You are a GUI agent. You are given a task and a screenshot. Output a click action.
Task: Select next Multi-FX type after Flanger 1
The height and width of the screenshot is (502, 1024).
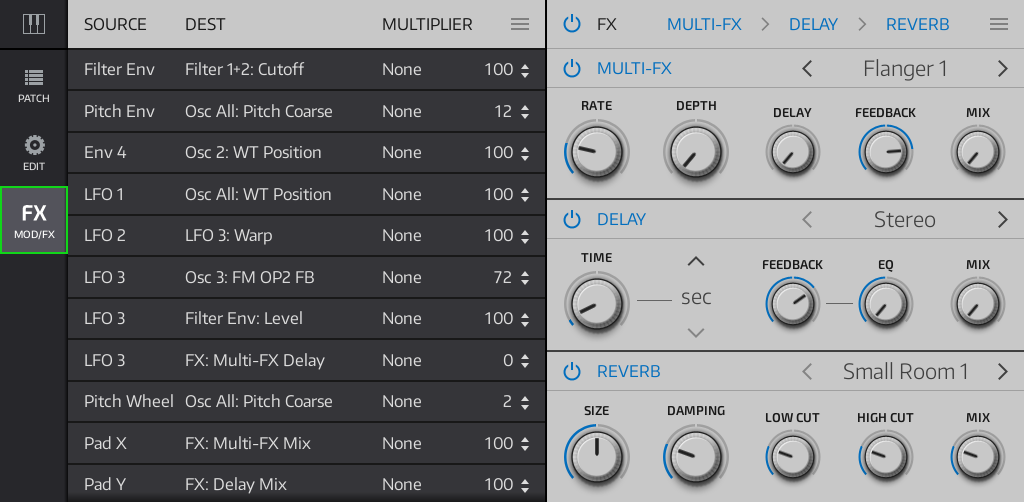[x=1002, y=68]
